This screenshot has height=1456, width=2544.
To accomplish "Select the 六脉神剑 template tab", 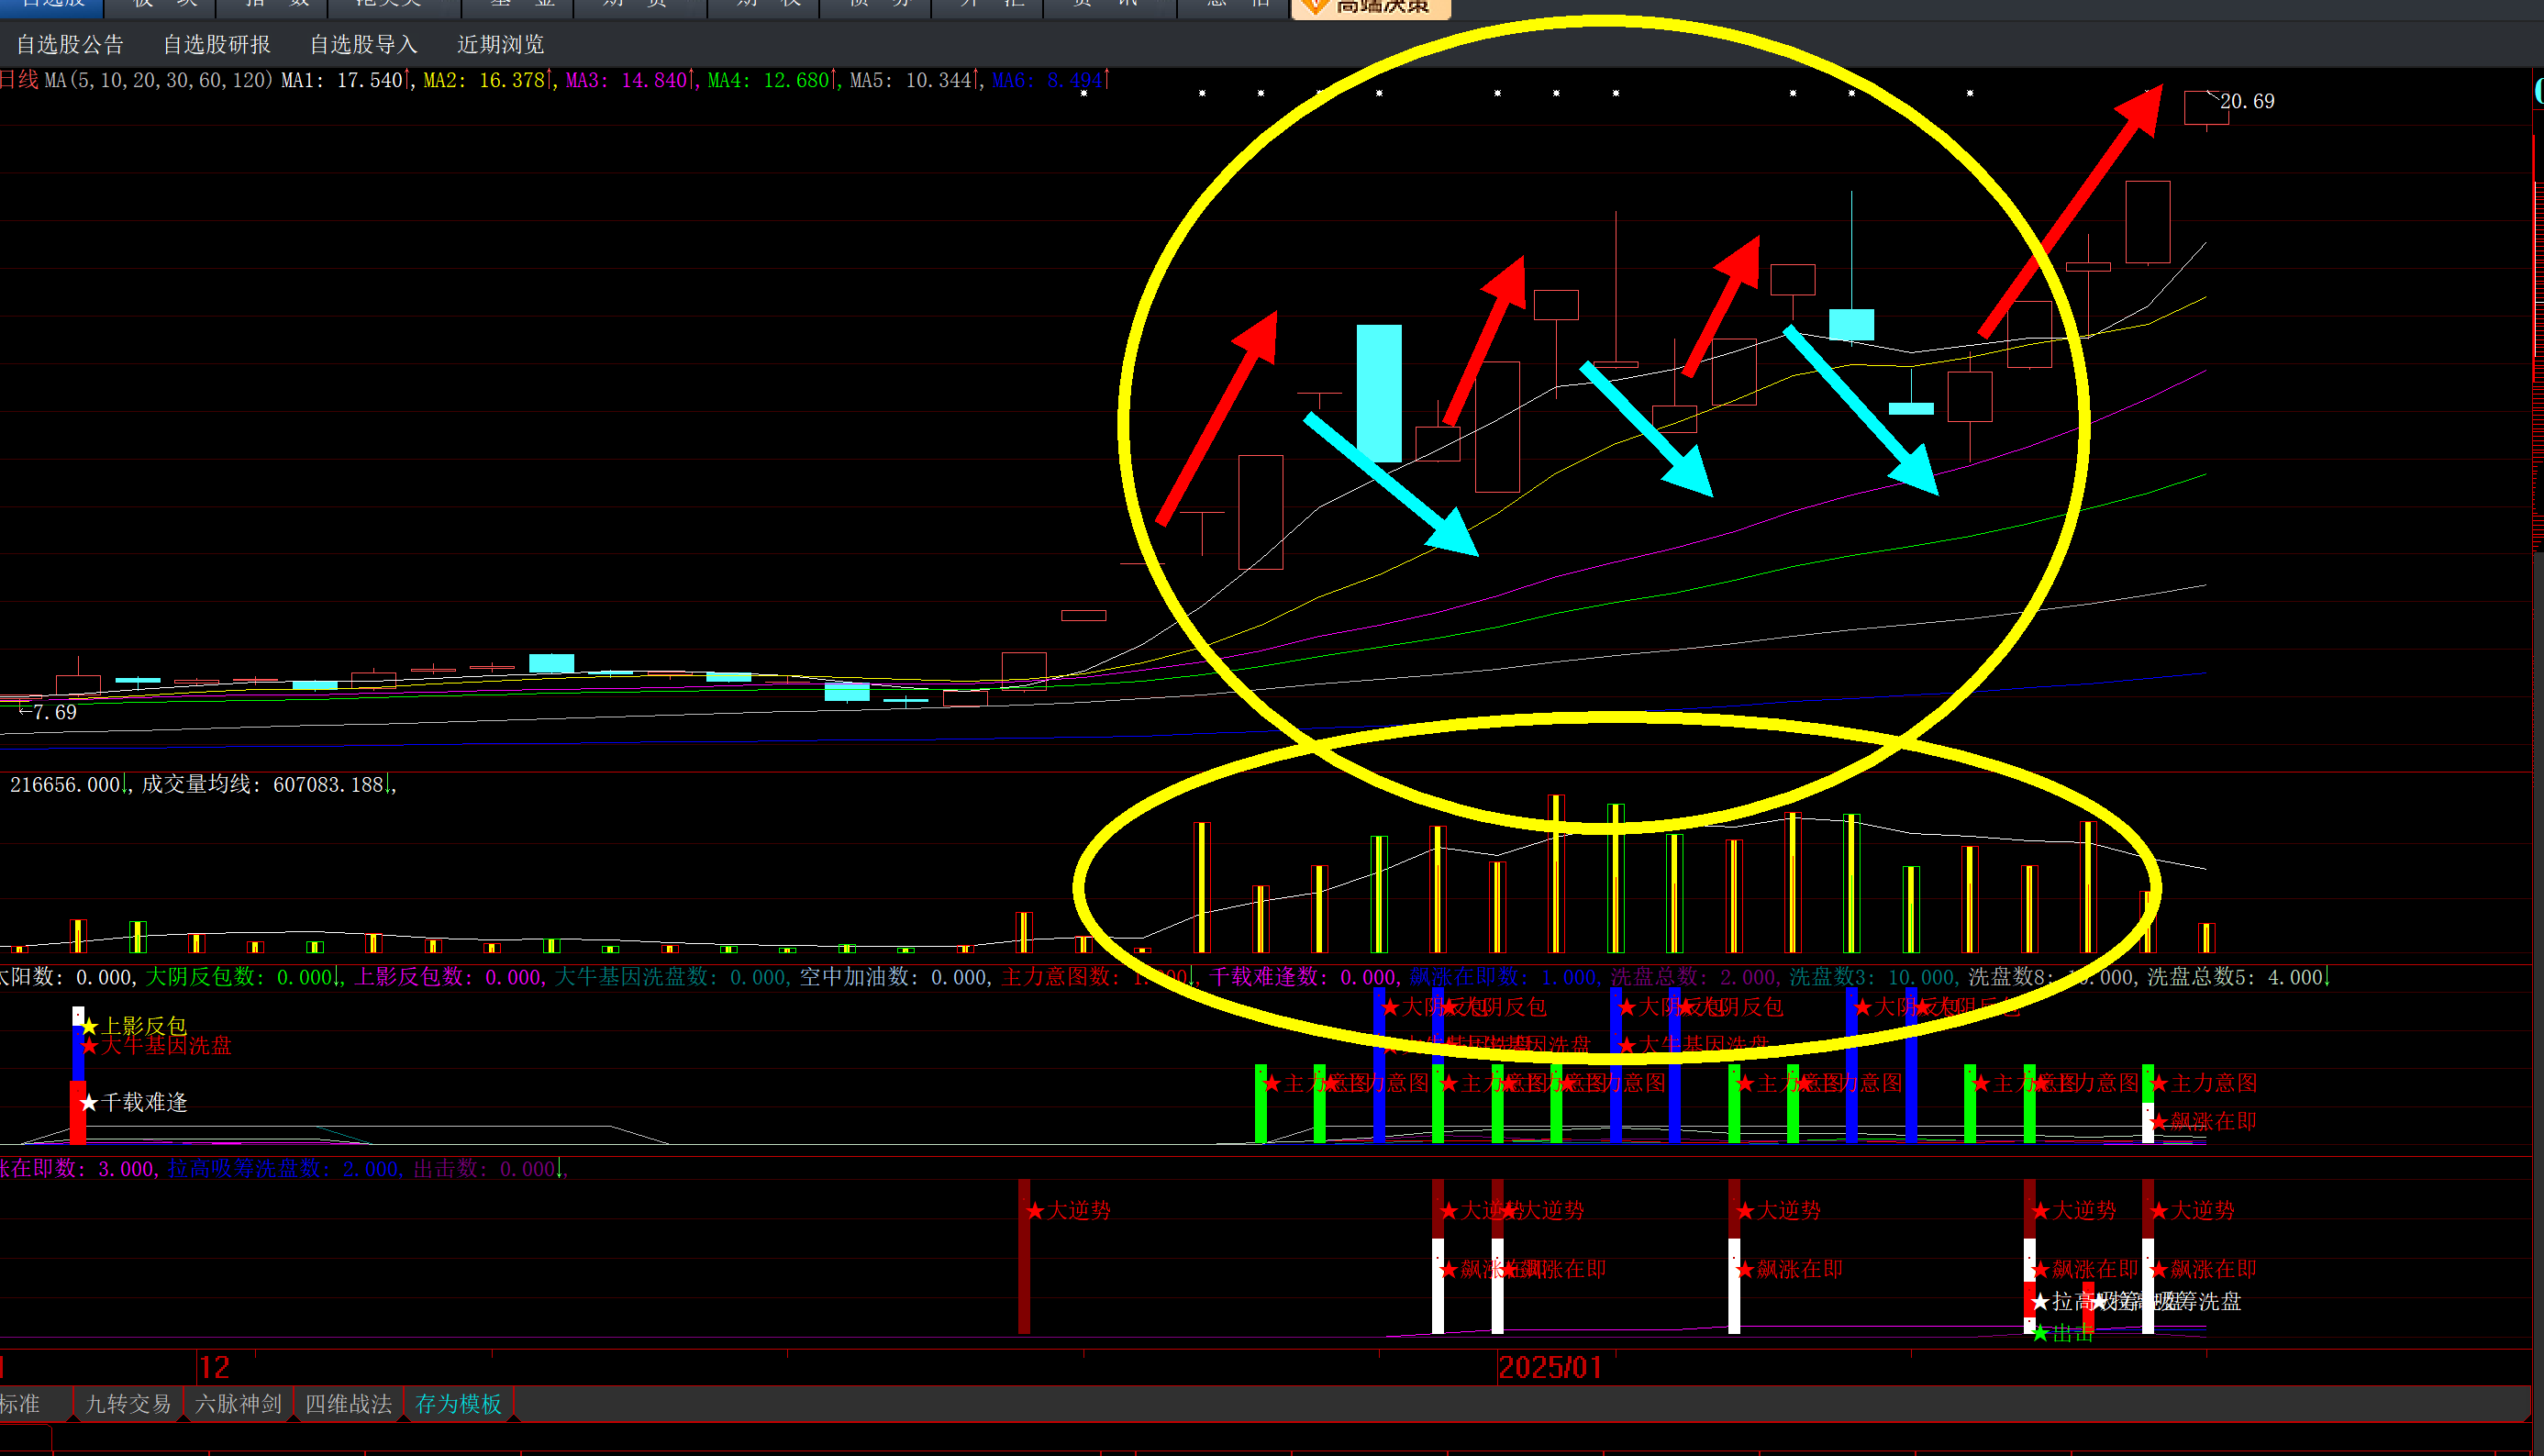I will click(238, 1404).
